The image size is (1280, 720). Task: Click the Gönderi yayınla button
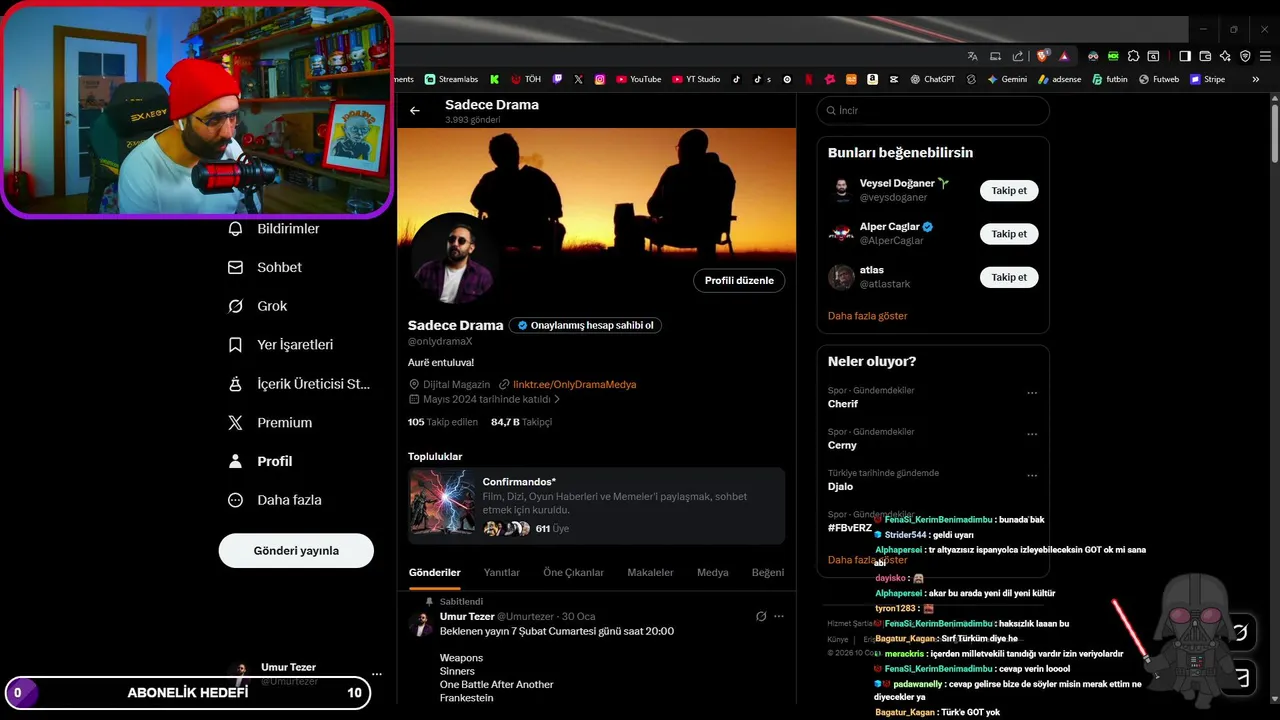[x=296, y=551]
